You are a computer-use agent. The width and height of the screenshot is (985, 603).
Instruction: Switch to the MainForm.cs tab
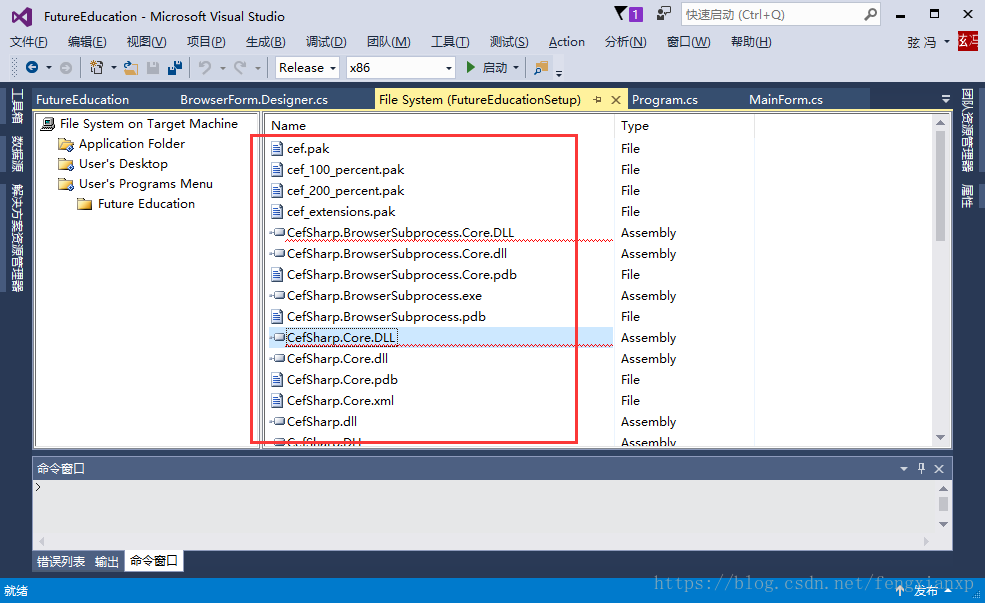tap(785, 100)
